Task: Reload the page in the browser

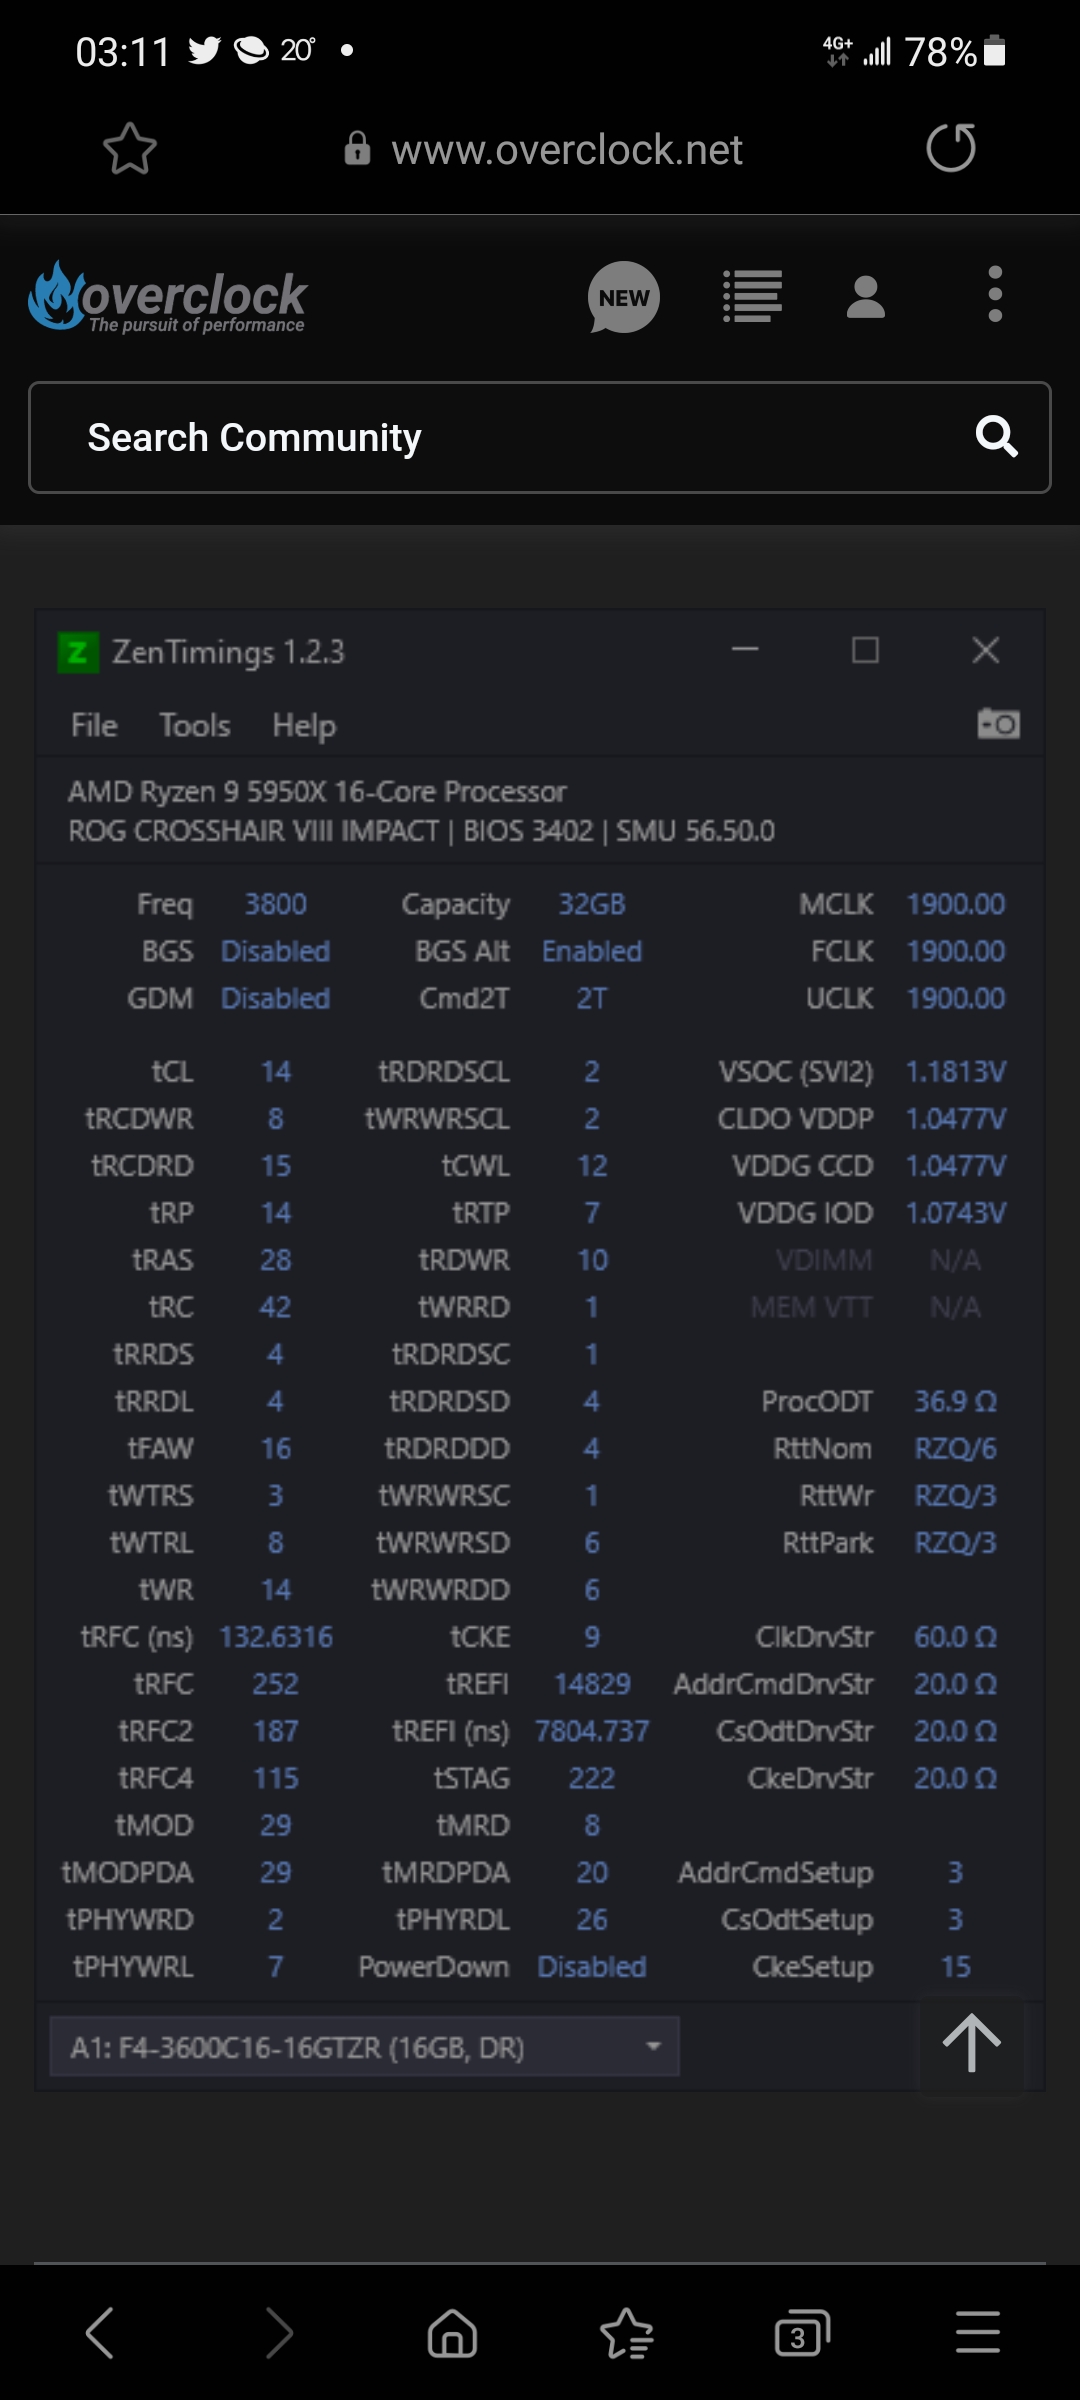Action: [x=951, y=148]
